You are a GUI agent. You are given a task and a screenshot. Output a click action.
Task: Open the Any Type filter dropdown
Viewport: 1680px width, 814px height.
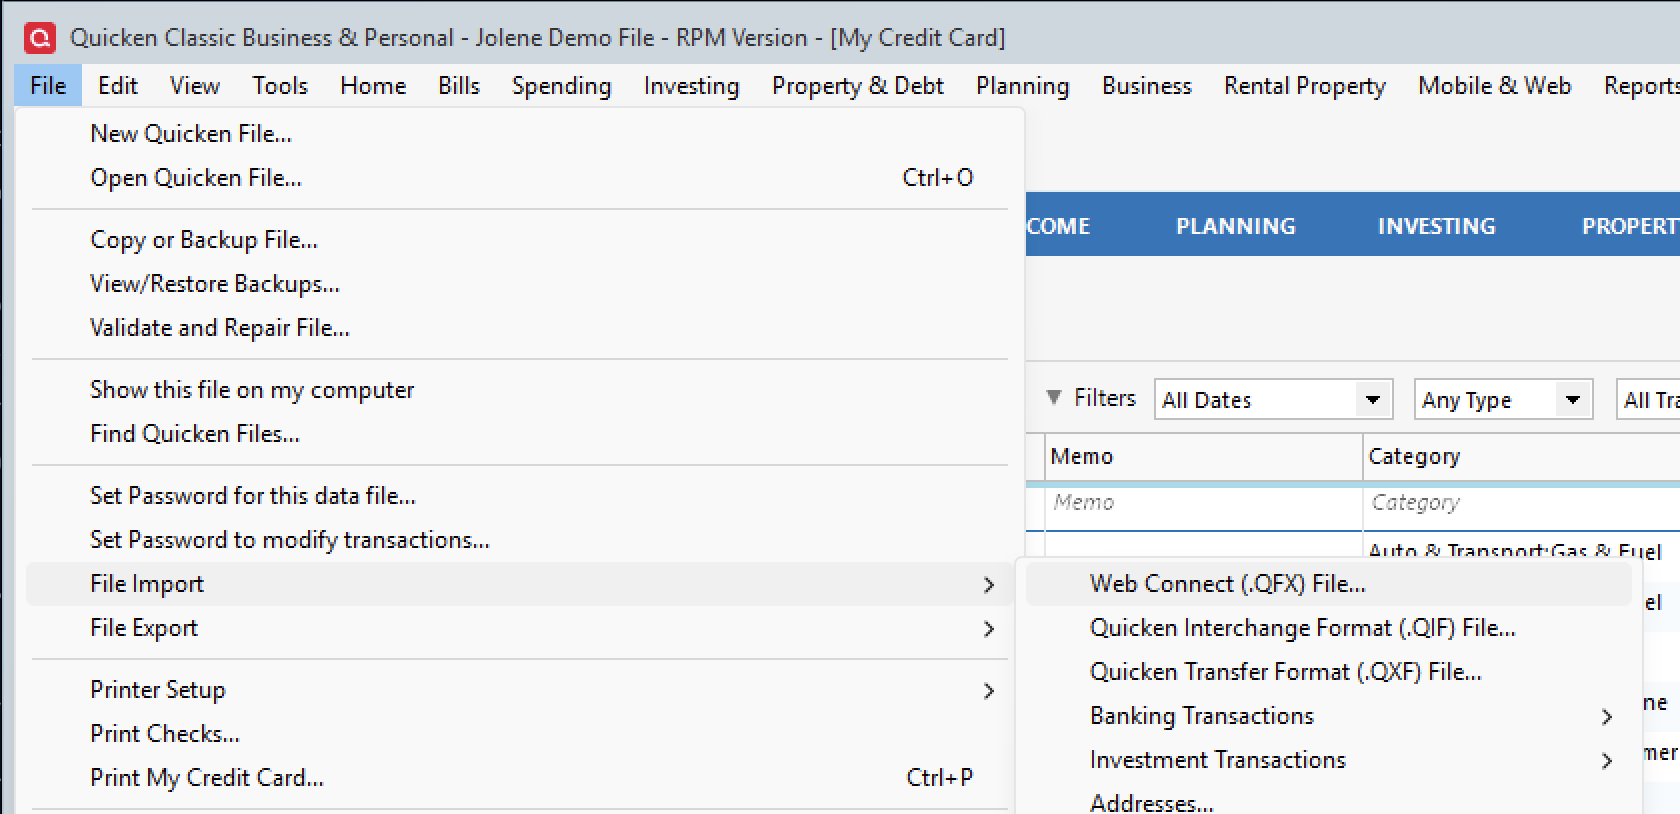point(1503,400)
